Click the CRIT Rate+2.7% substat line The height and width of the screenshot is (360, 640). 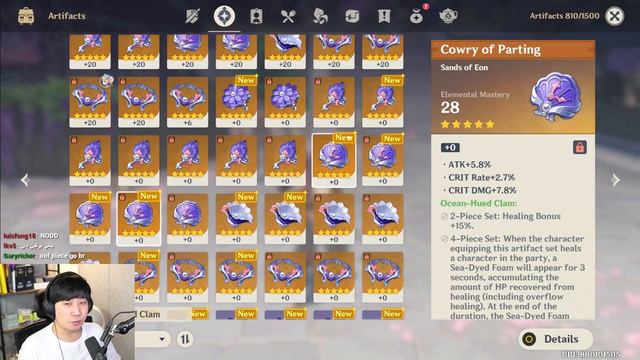click(481, 178)
